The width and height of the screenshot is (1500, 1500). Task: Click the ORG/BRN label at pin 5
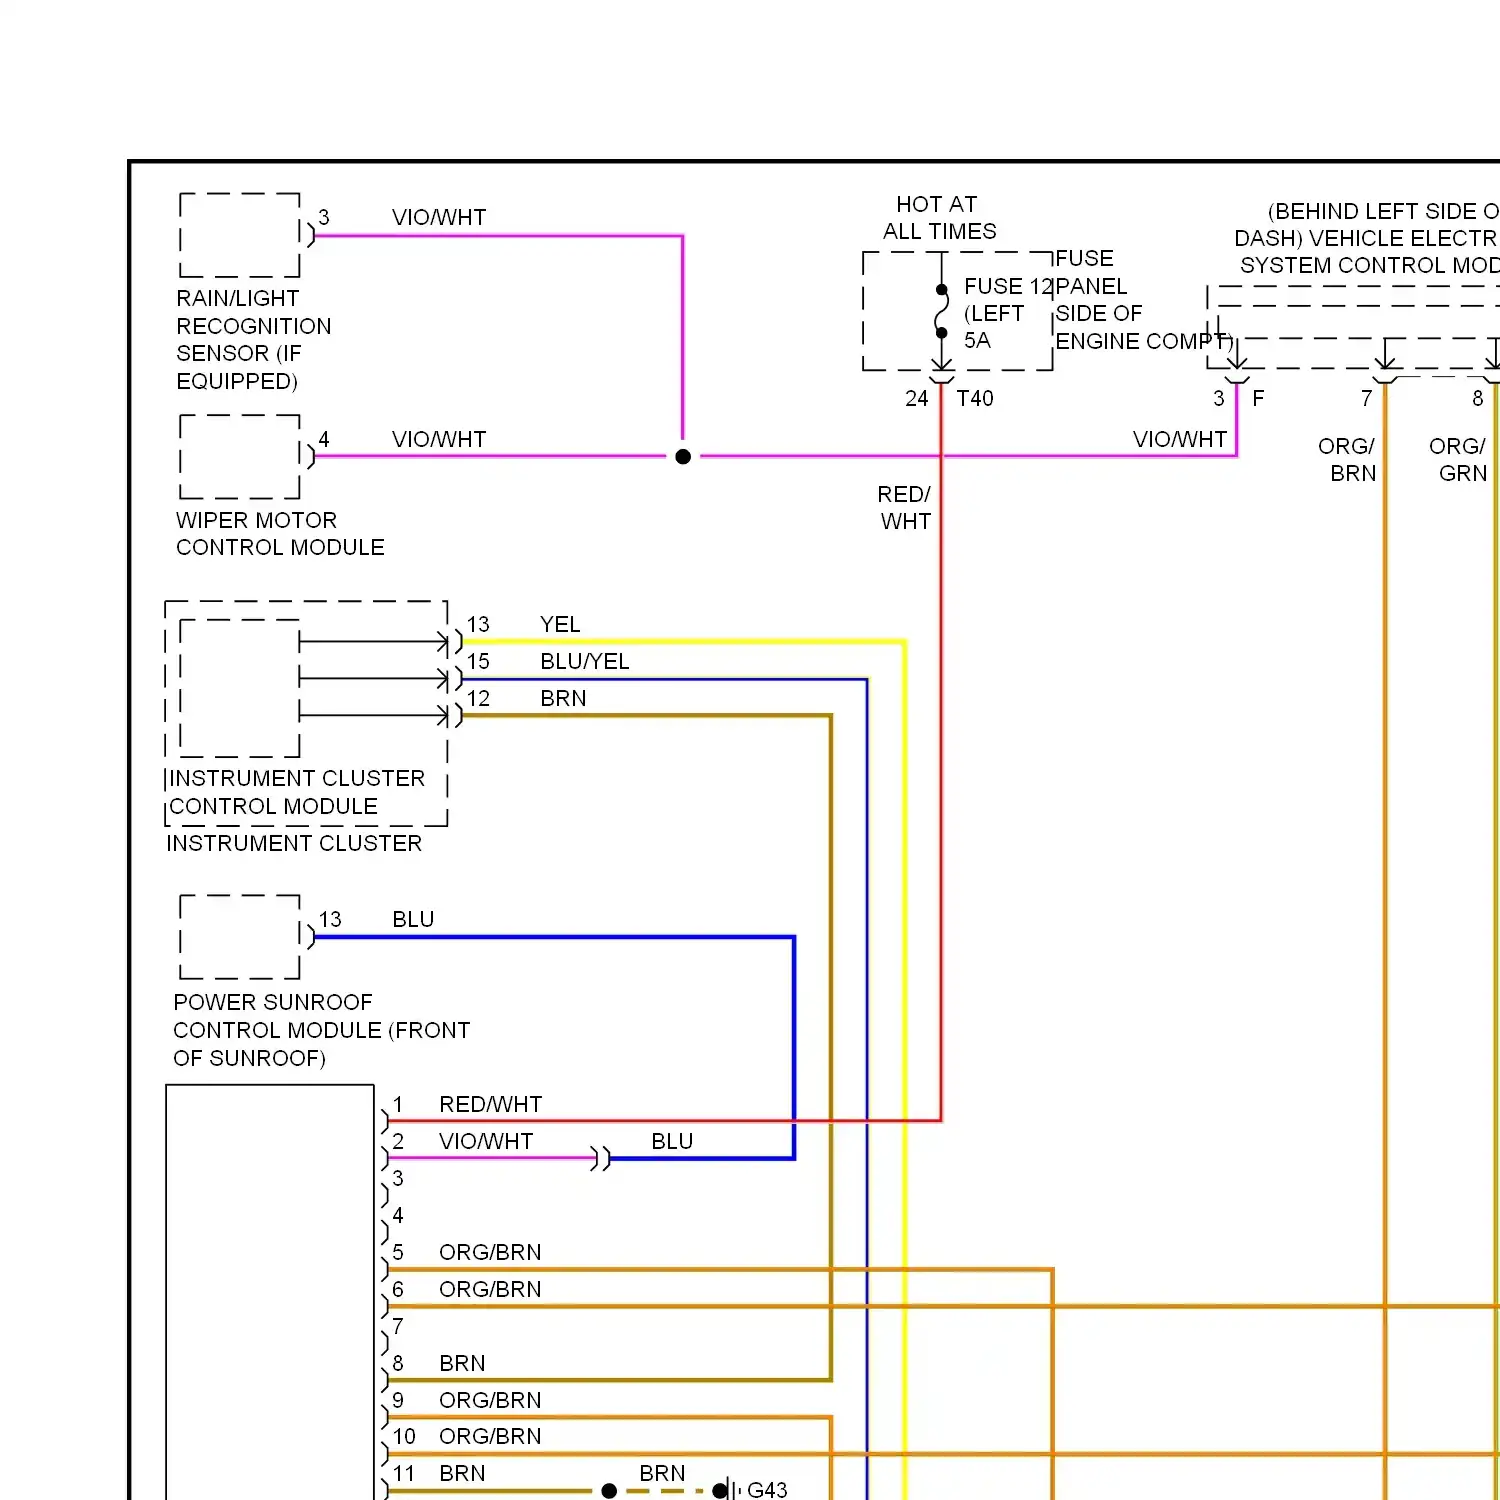click(x=490, y=1253)
